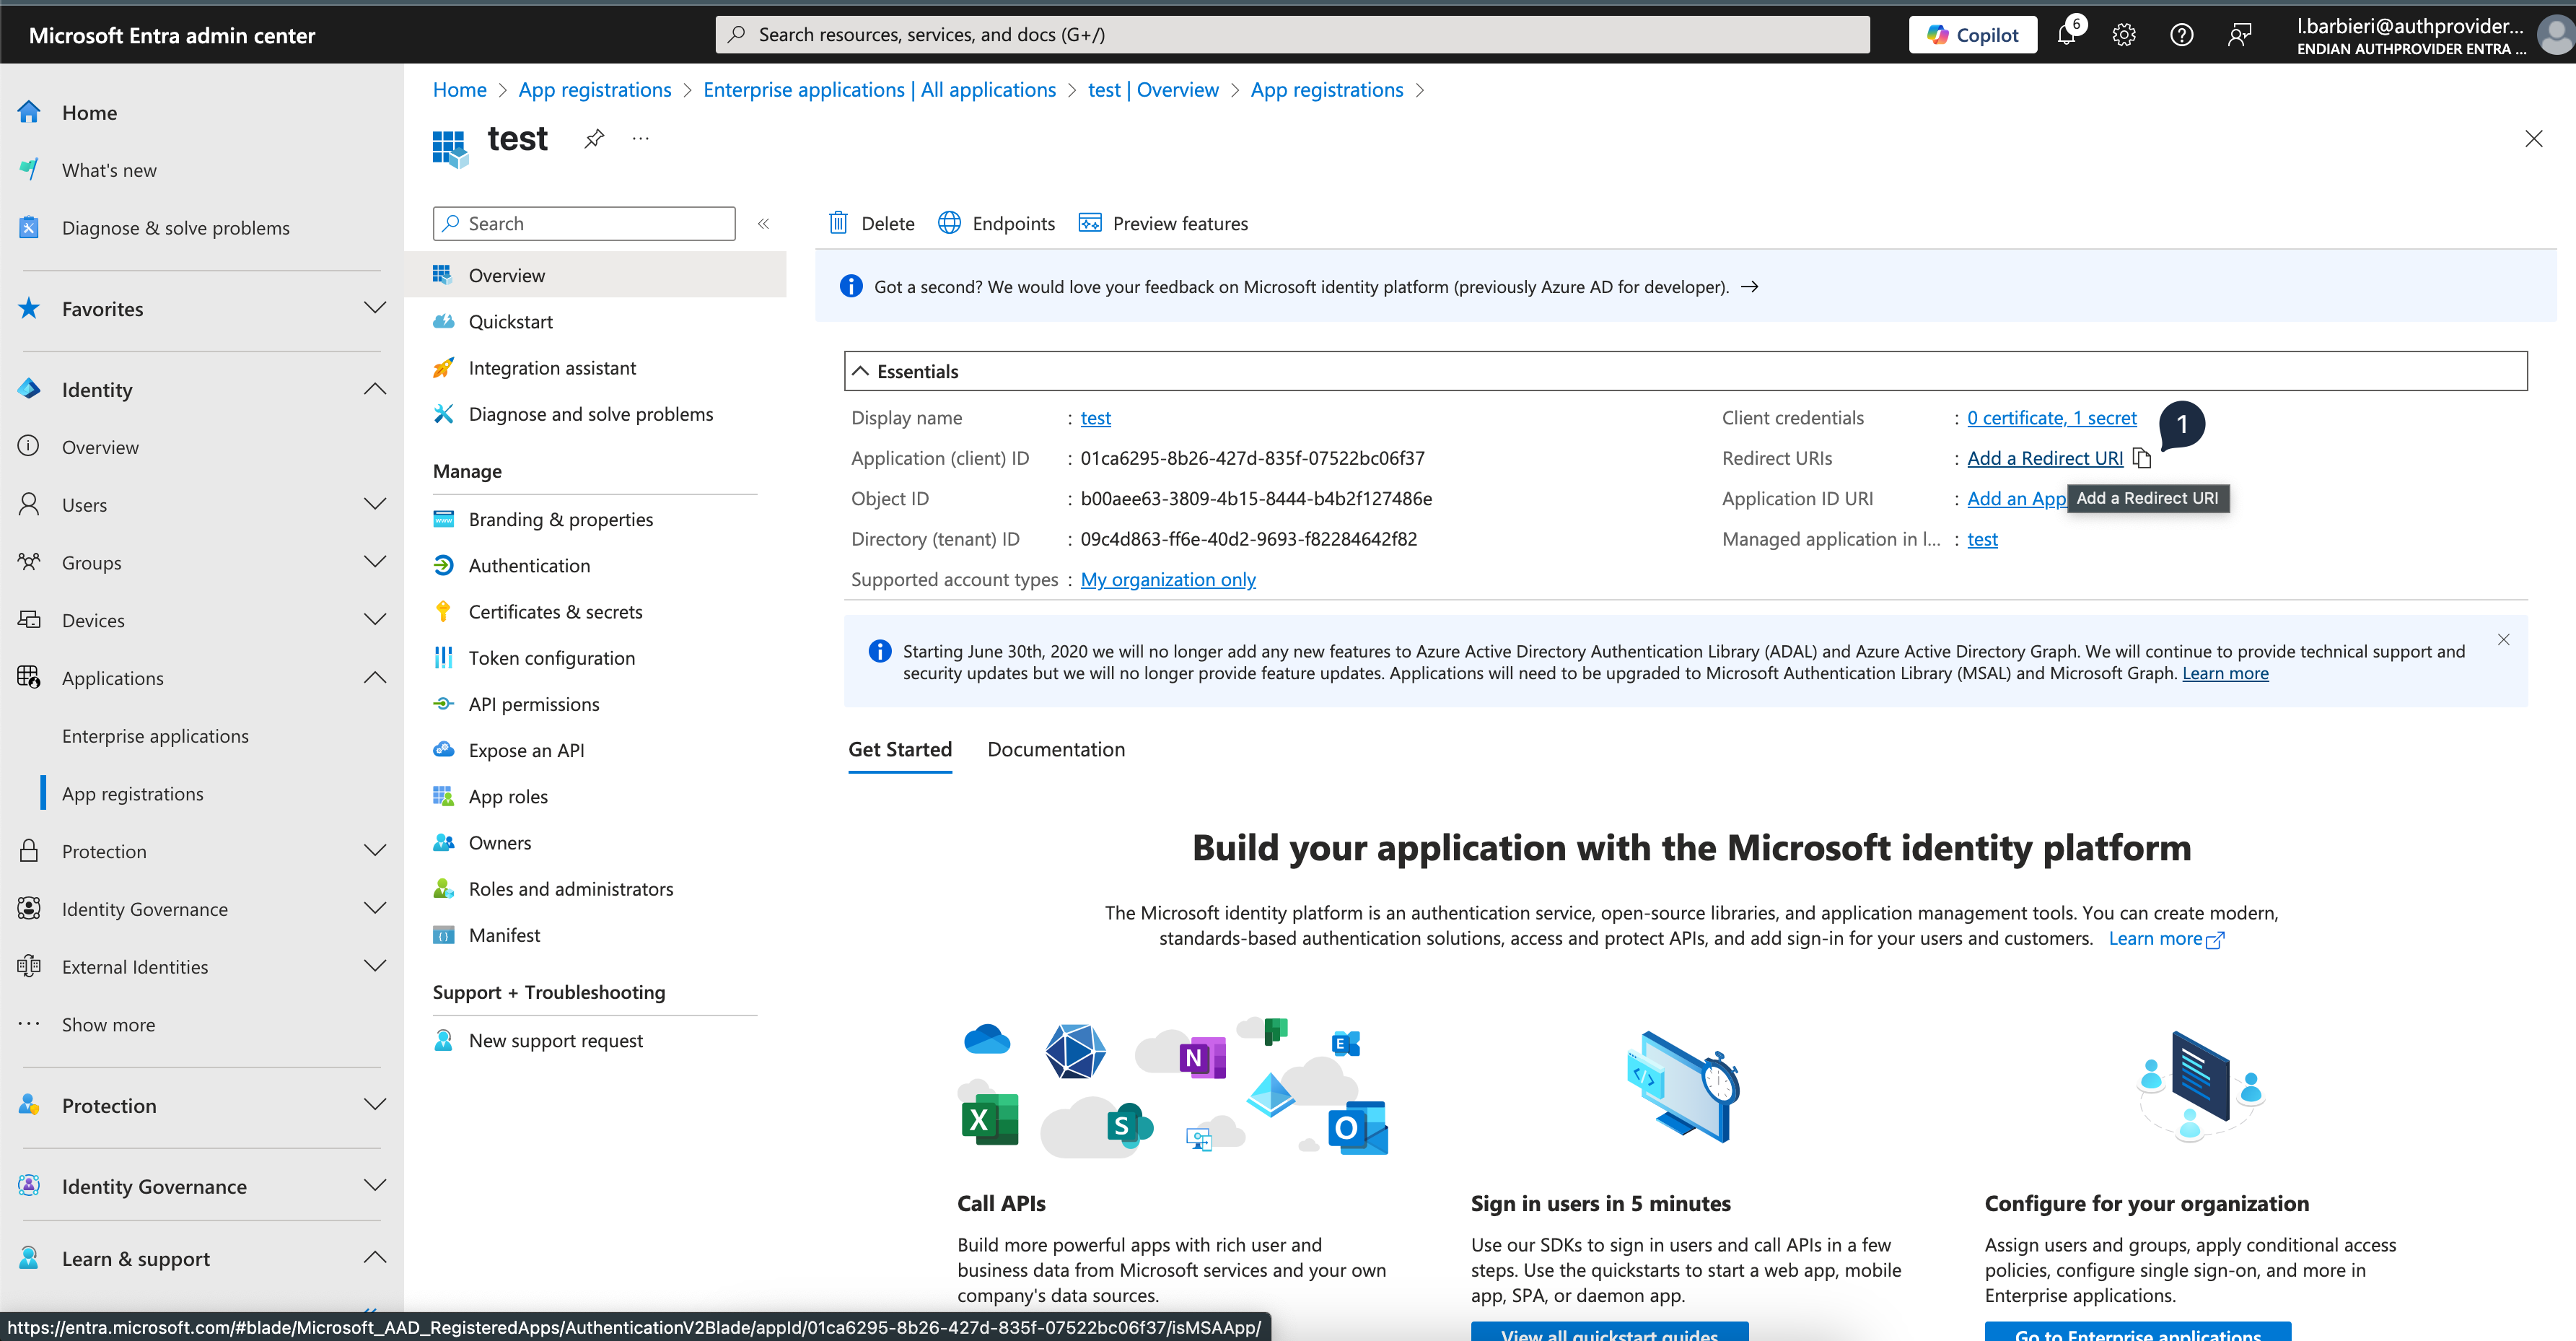The width and height of the screenshot is (2576, 1341).
Task: Switch to the Documentation tab
Action: [x=1056, y=749]
